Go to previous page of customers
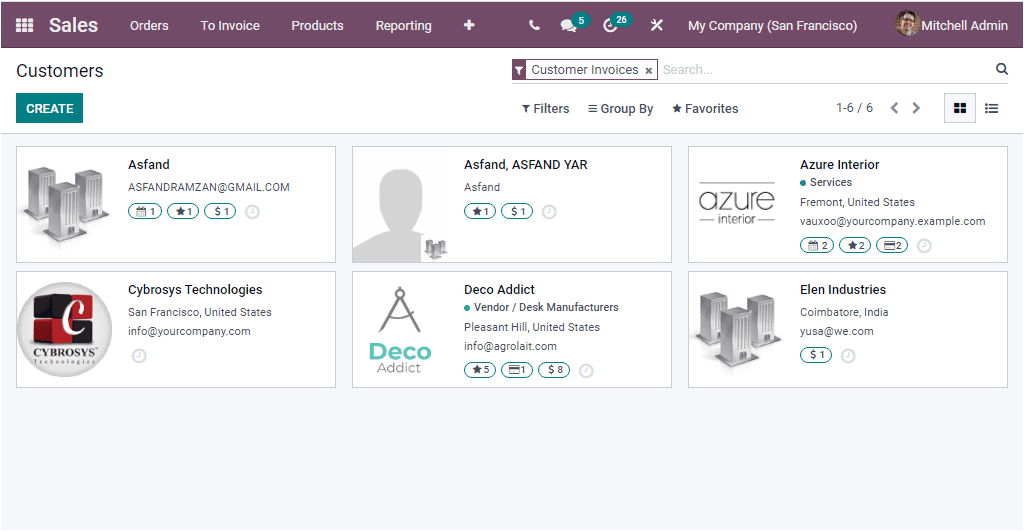This screenshot has height=531, width=1024. coord(894,108)
